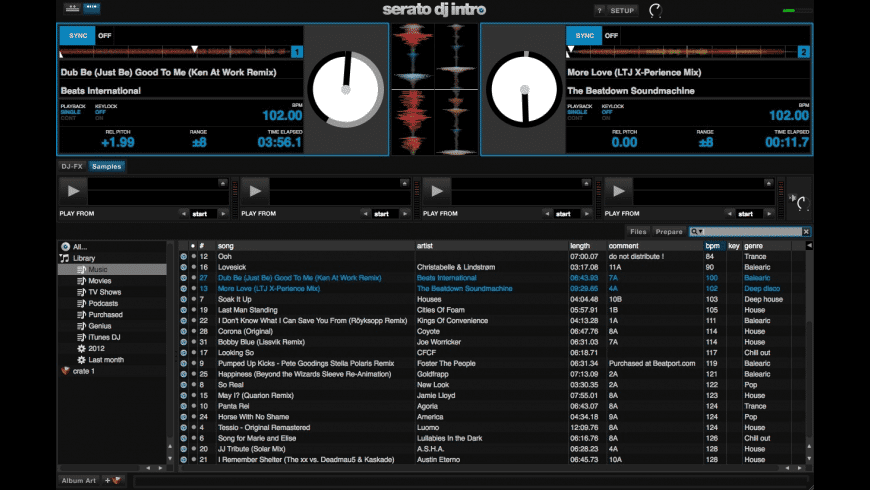Change the deck 2 pitch range ±8
Image resolution: width=870 pixels, height=490 pixels.
[705, 143]
